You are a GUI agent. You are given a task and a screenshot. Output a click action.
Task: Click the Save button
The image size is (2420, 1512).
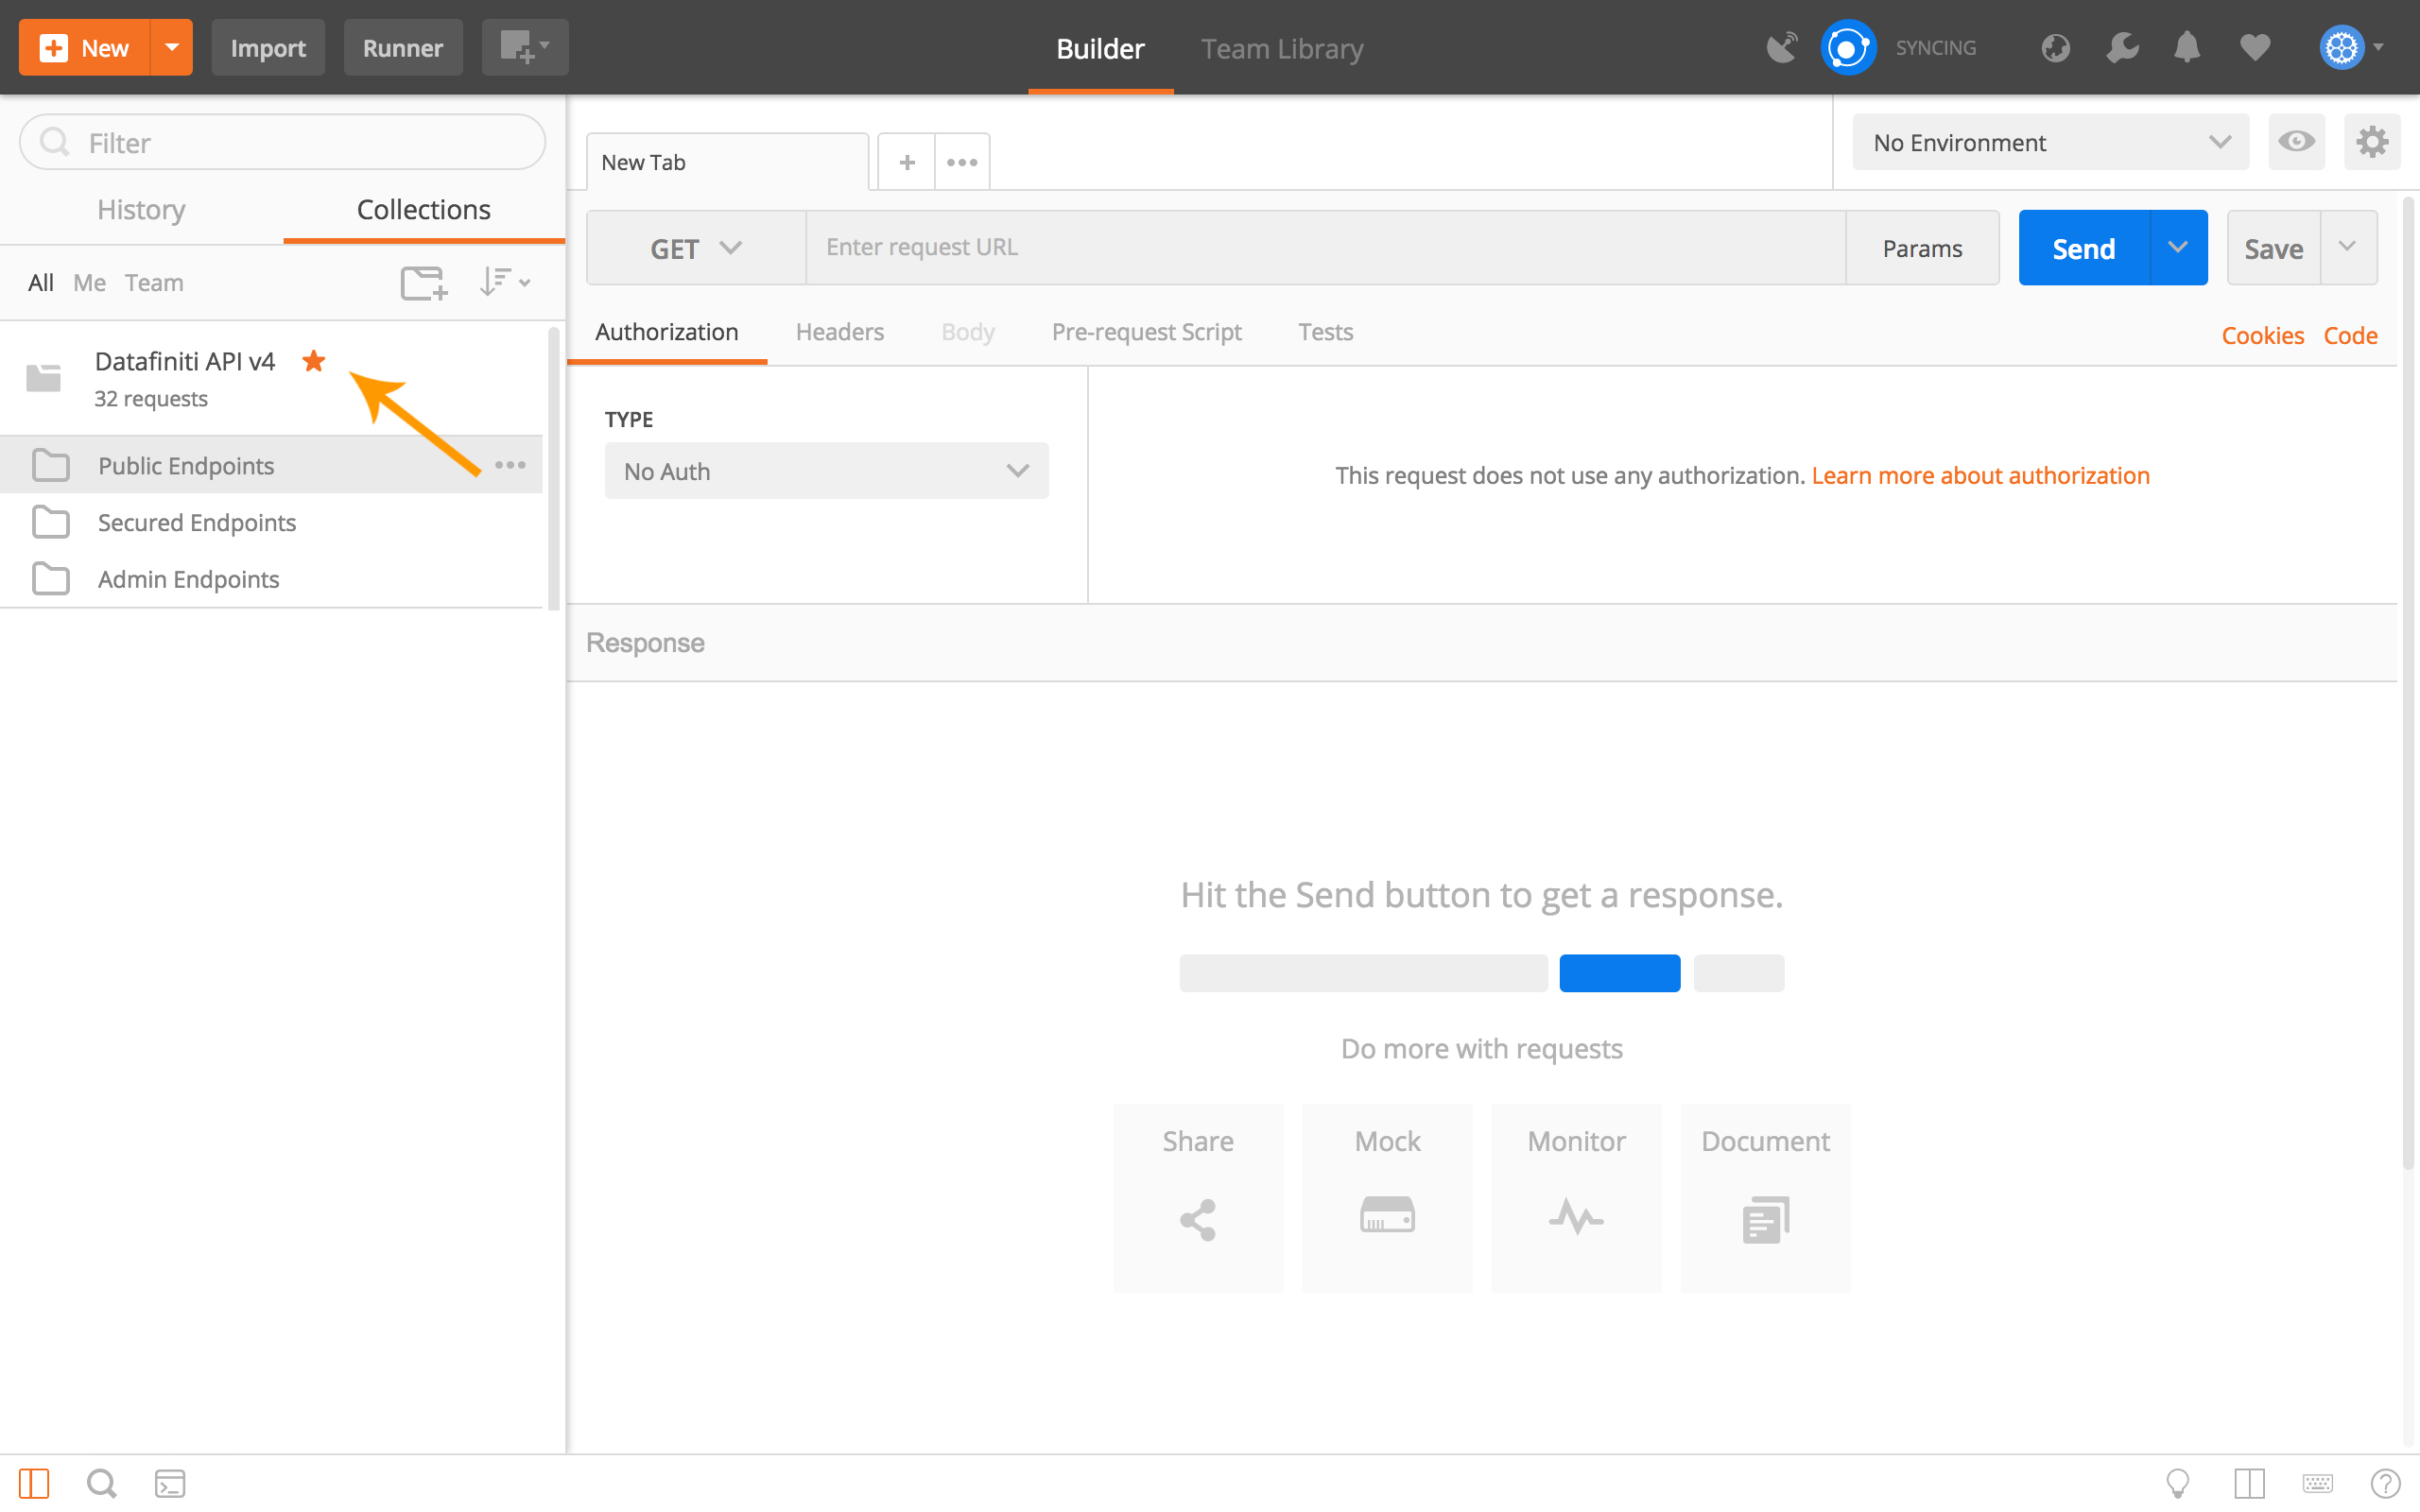click(2273, 248)
